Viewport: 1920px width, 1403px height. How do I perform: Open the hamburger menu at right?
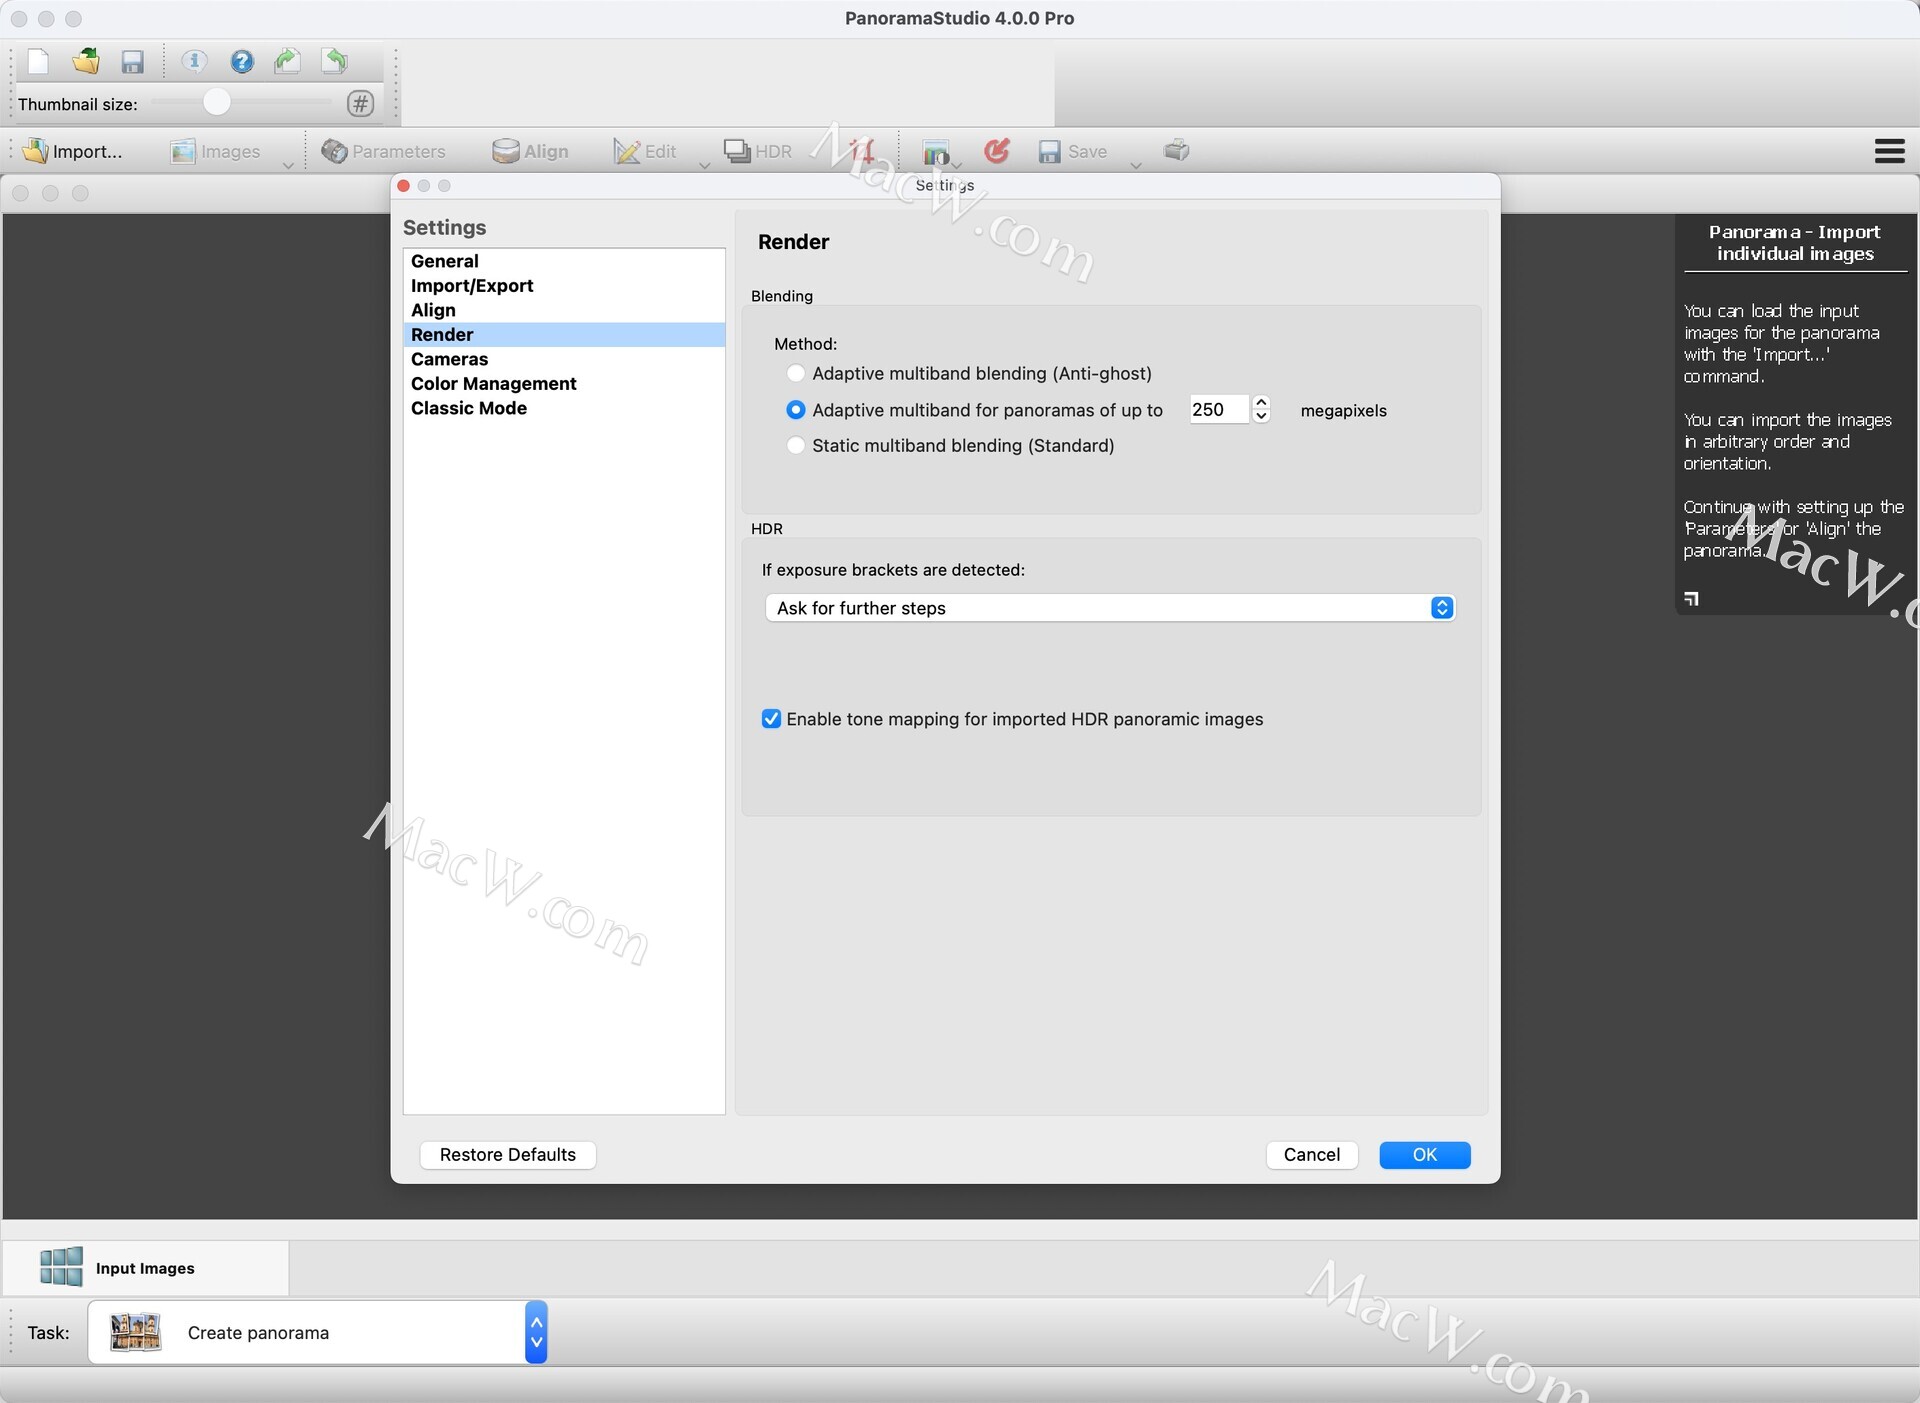tap(1889, 151)
